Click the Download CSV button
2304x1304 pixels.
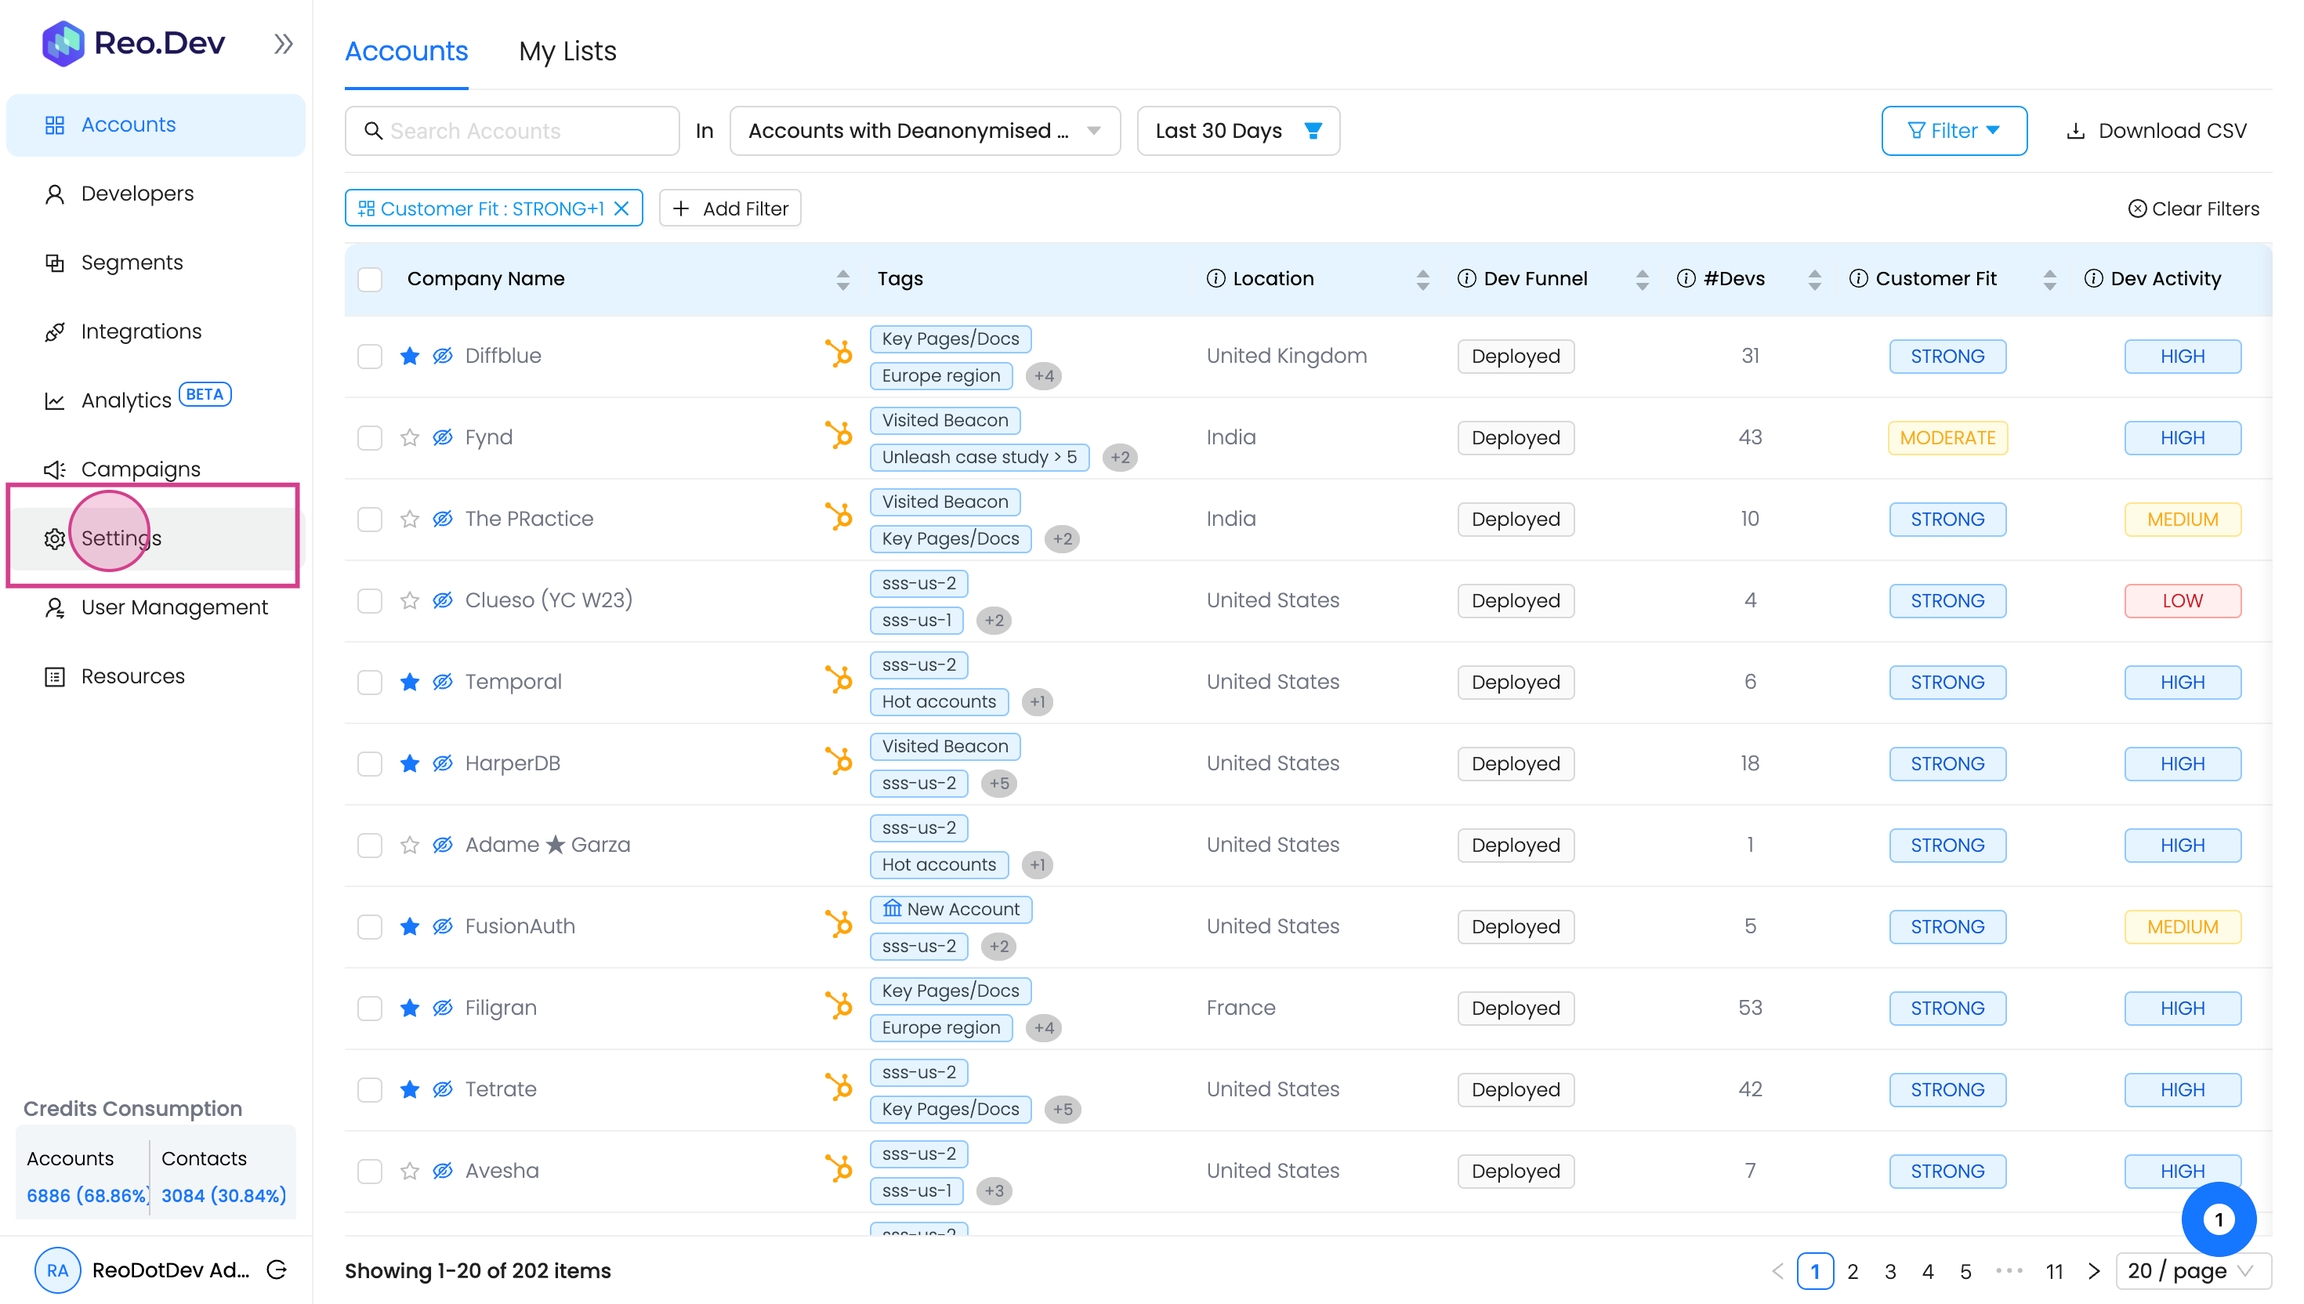pos(2156,131)
